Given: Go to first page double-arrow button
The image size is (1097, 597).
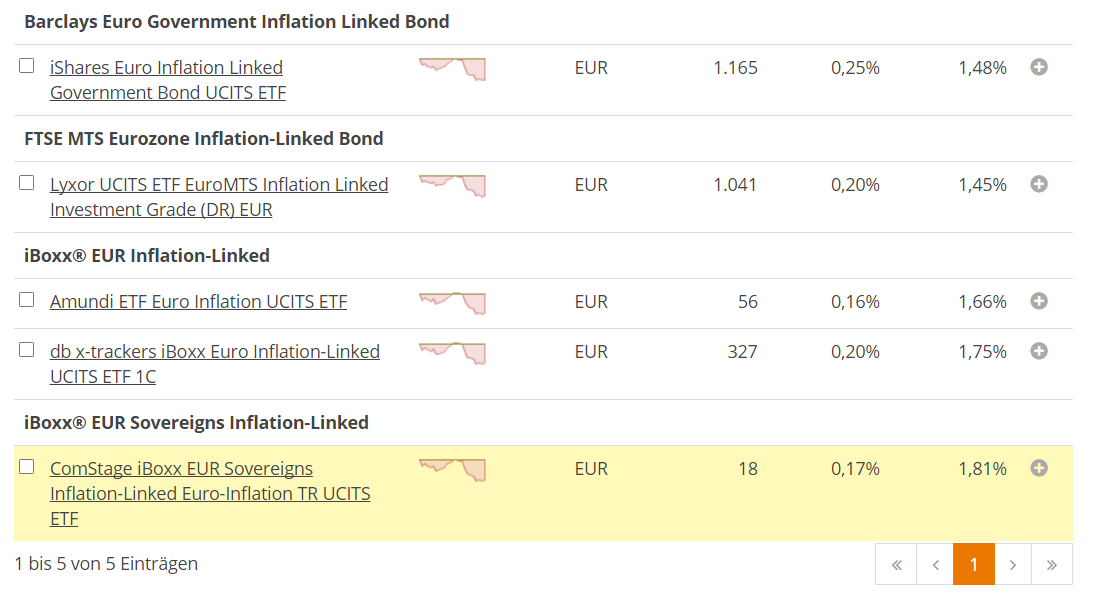Looking at the screenshot, I should [x=896, y=565].
